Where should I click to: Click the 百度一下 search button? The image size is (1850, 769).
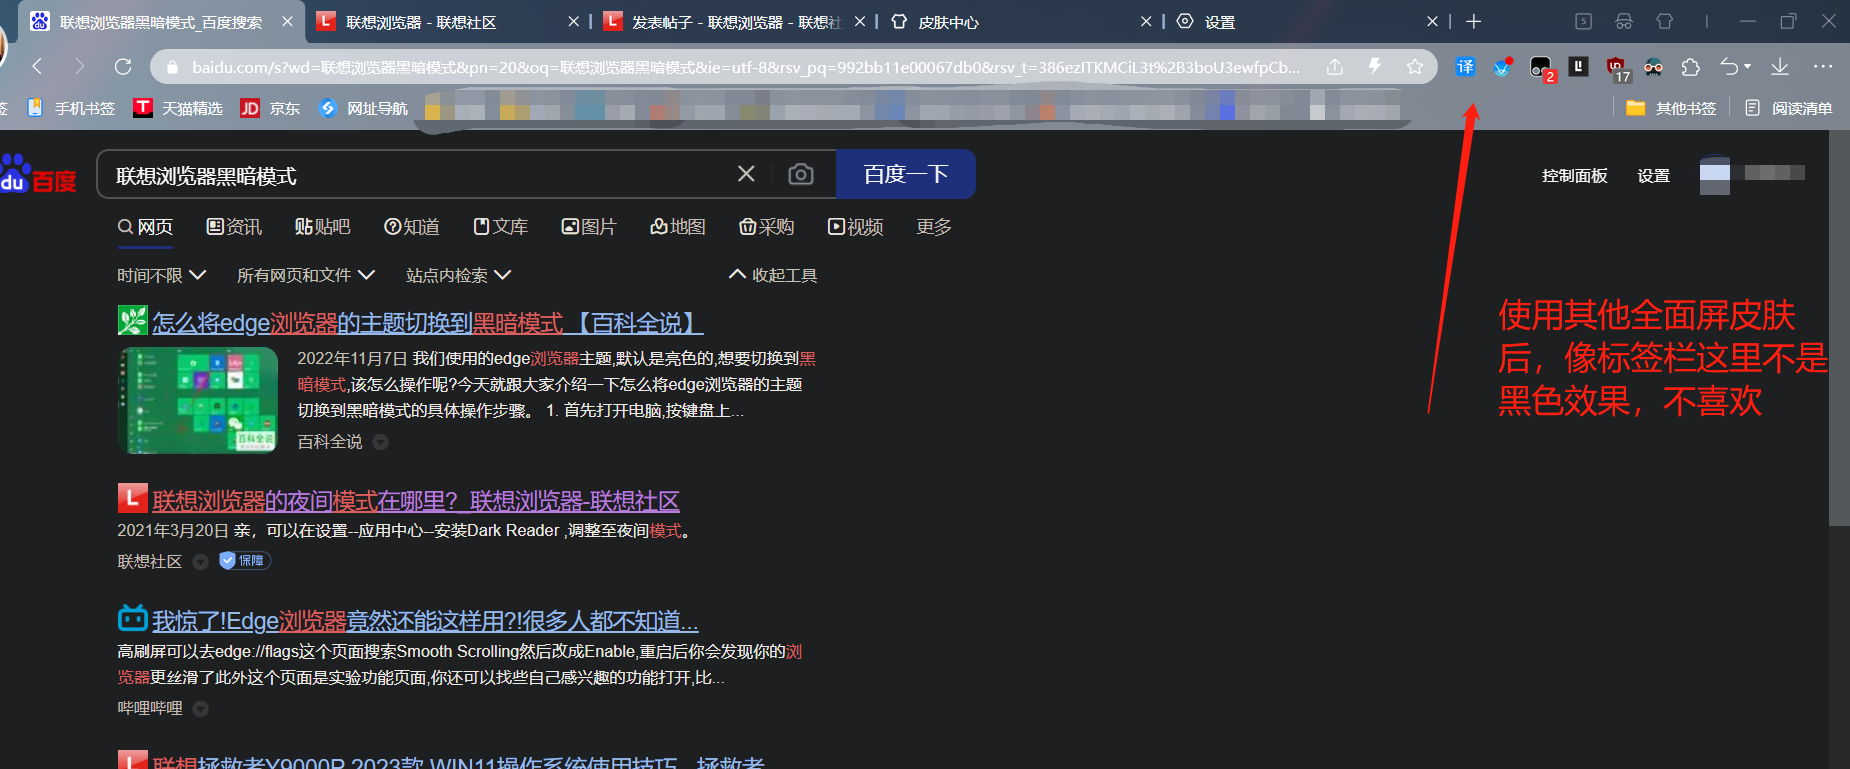(x=906, y=174)
